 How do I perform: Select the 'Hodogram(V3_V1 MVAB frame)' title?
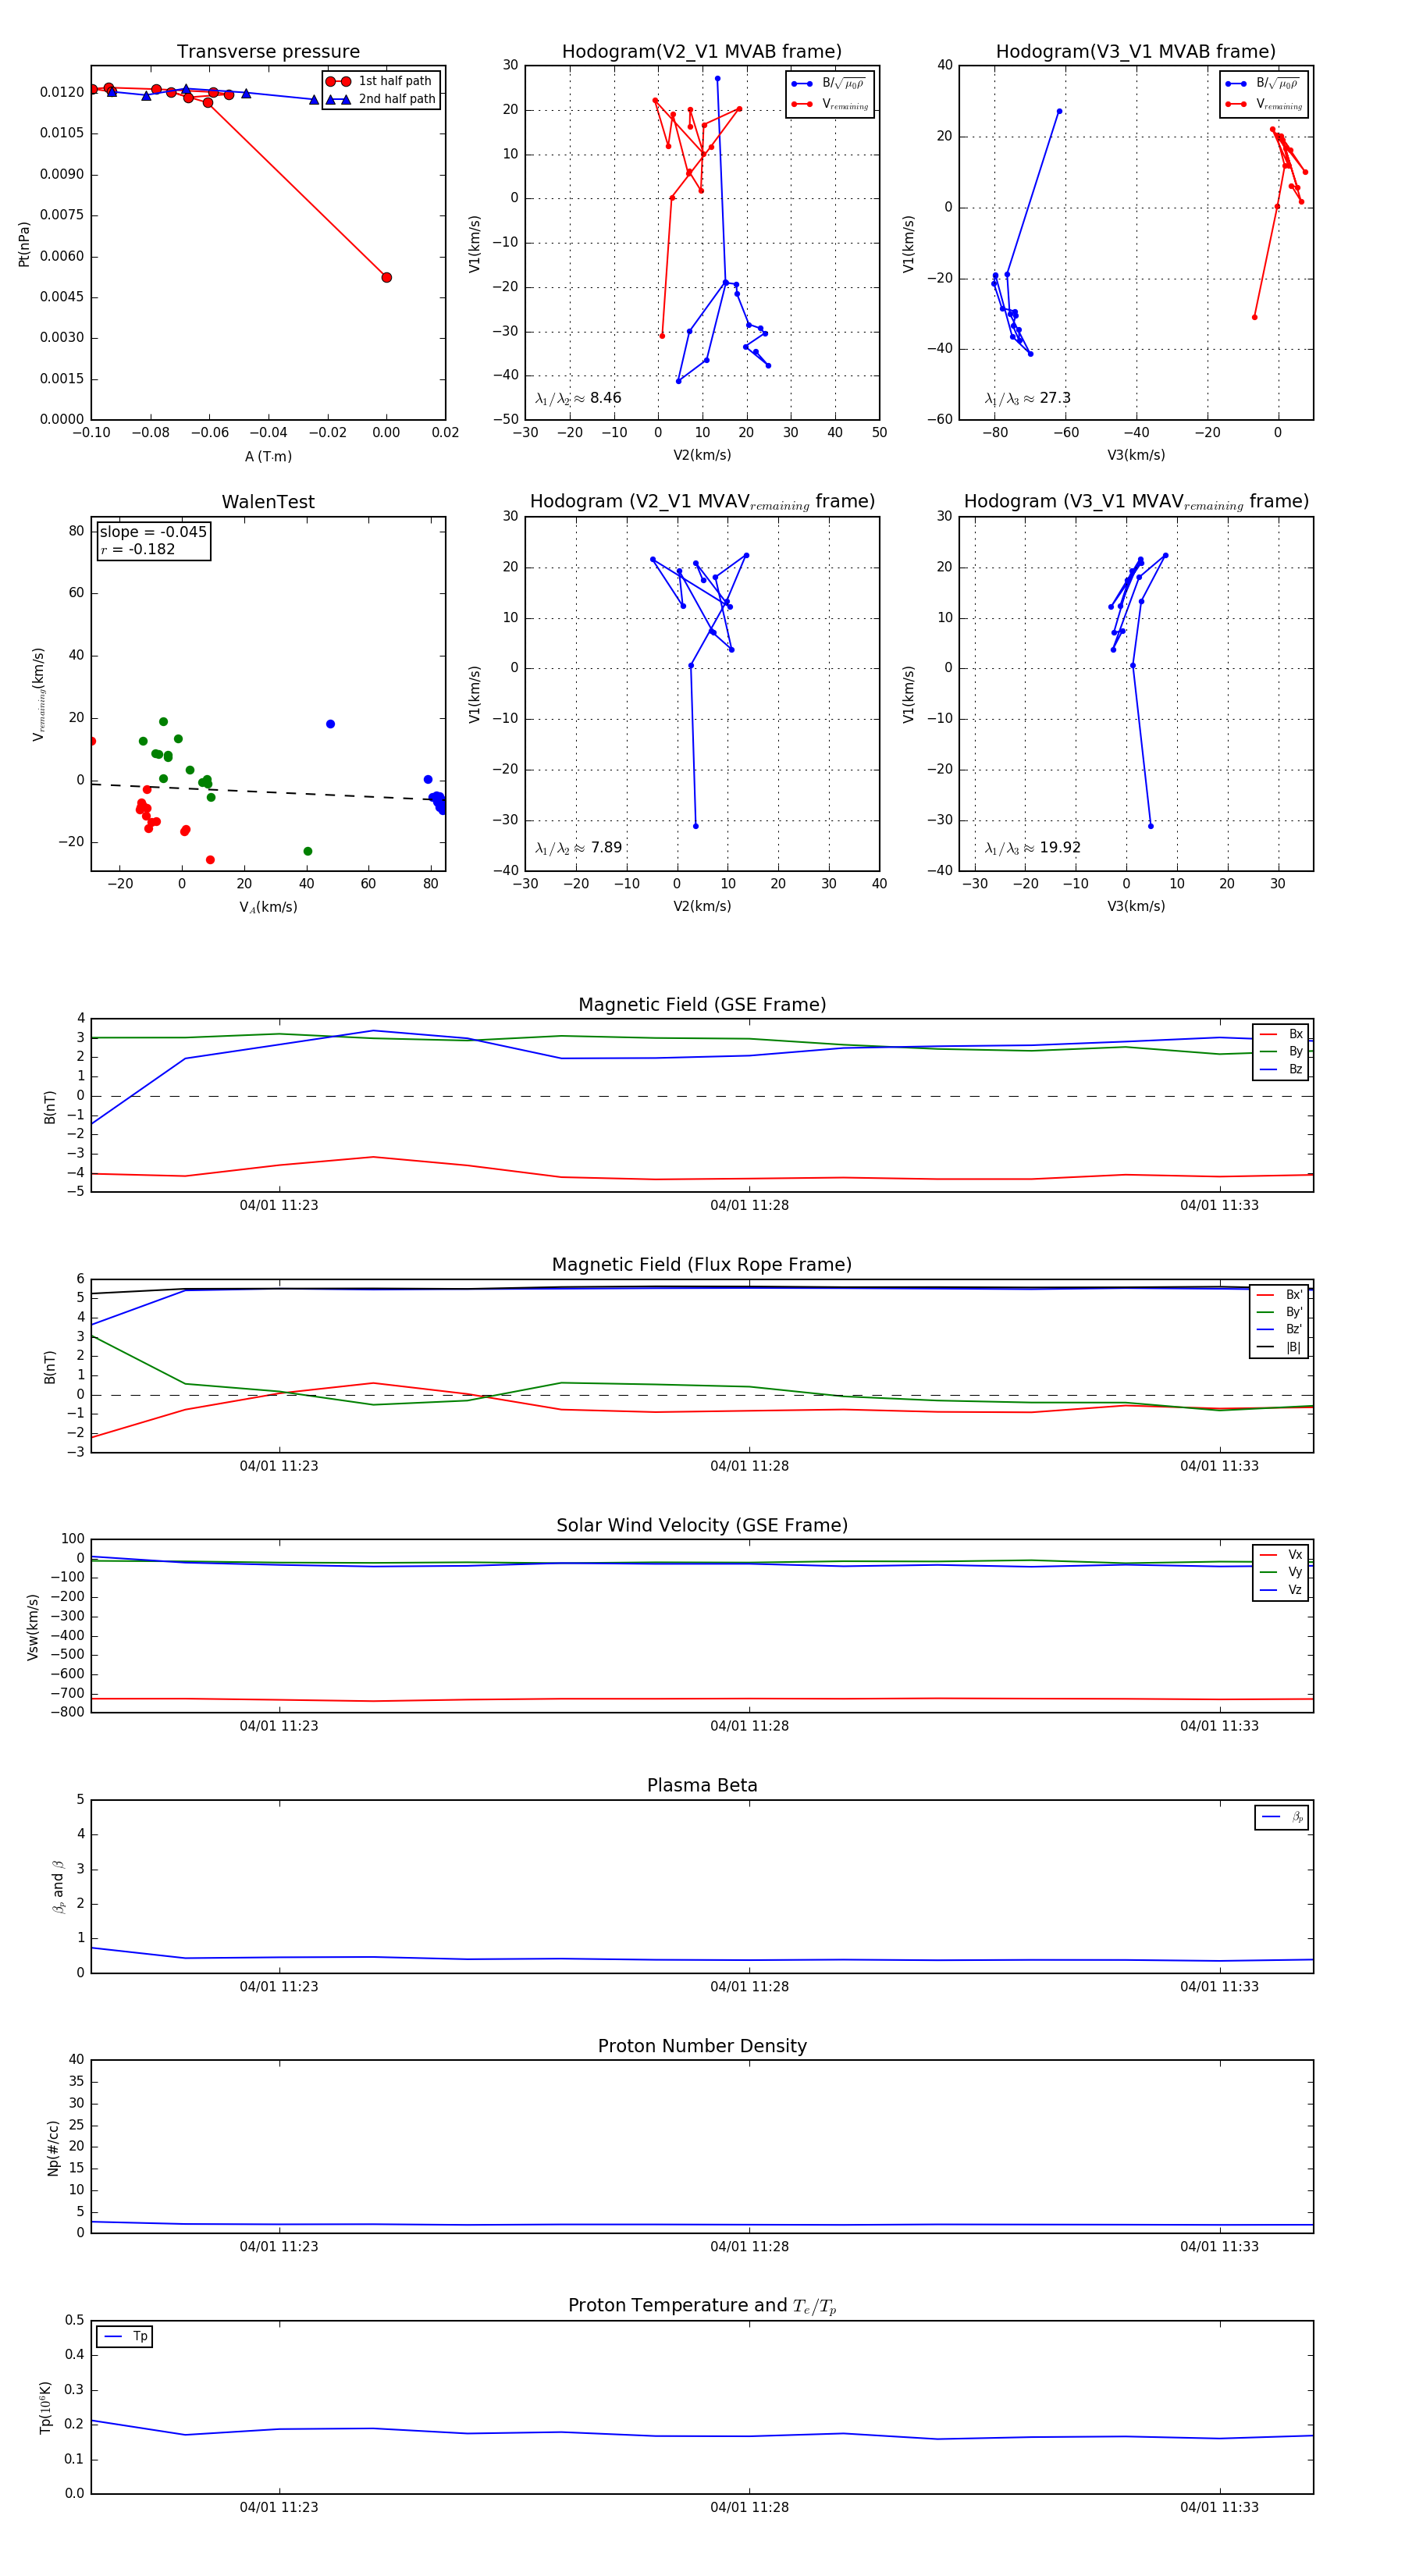coord(1135,52)
